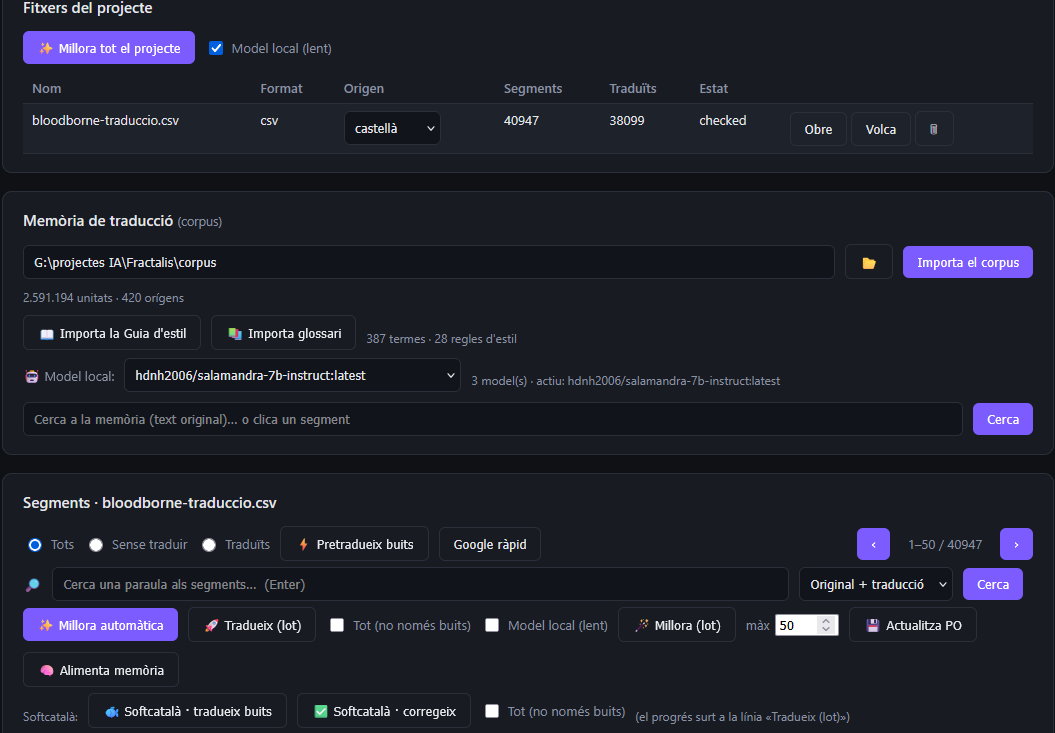Click the trash icon for bloodborne-traduccio.csv
Screen dimensions: 1055x733
click(933, 129)
